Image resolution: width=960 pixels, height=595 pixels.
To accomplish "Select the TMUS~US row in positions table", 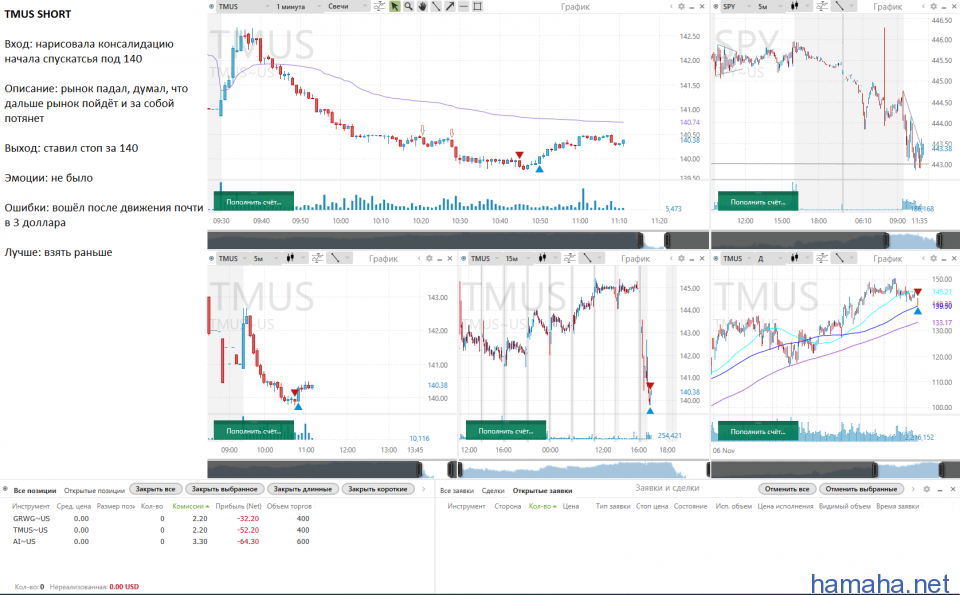I will [x=162, y=530].
